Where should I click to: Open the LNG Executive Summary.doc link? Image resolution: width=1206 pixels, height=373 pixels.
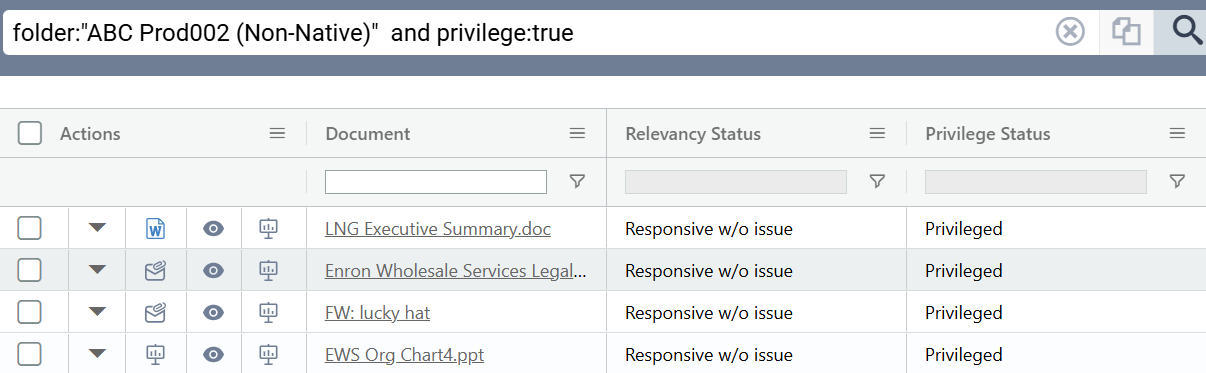438,229
